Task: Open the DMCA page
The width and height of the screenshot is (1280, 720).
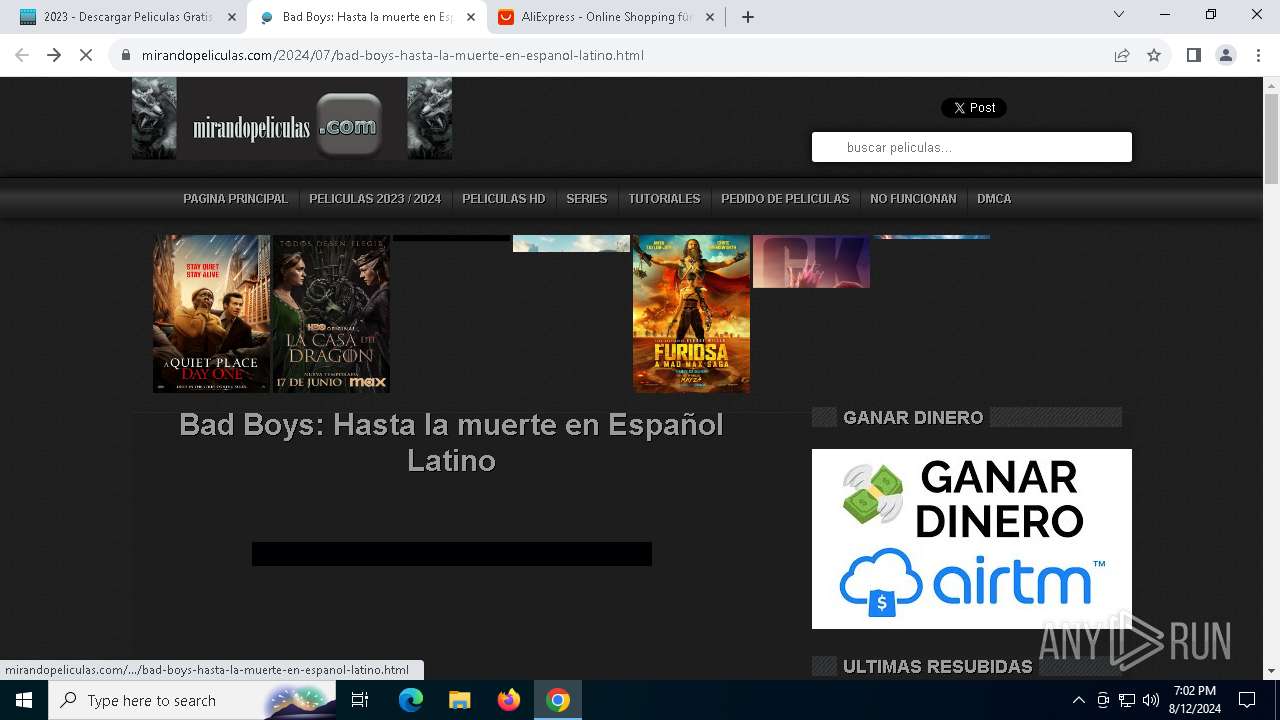Action: 994,199
